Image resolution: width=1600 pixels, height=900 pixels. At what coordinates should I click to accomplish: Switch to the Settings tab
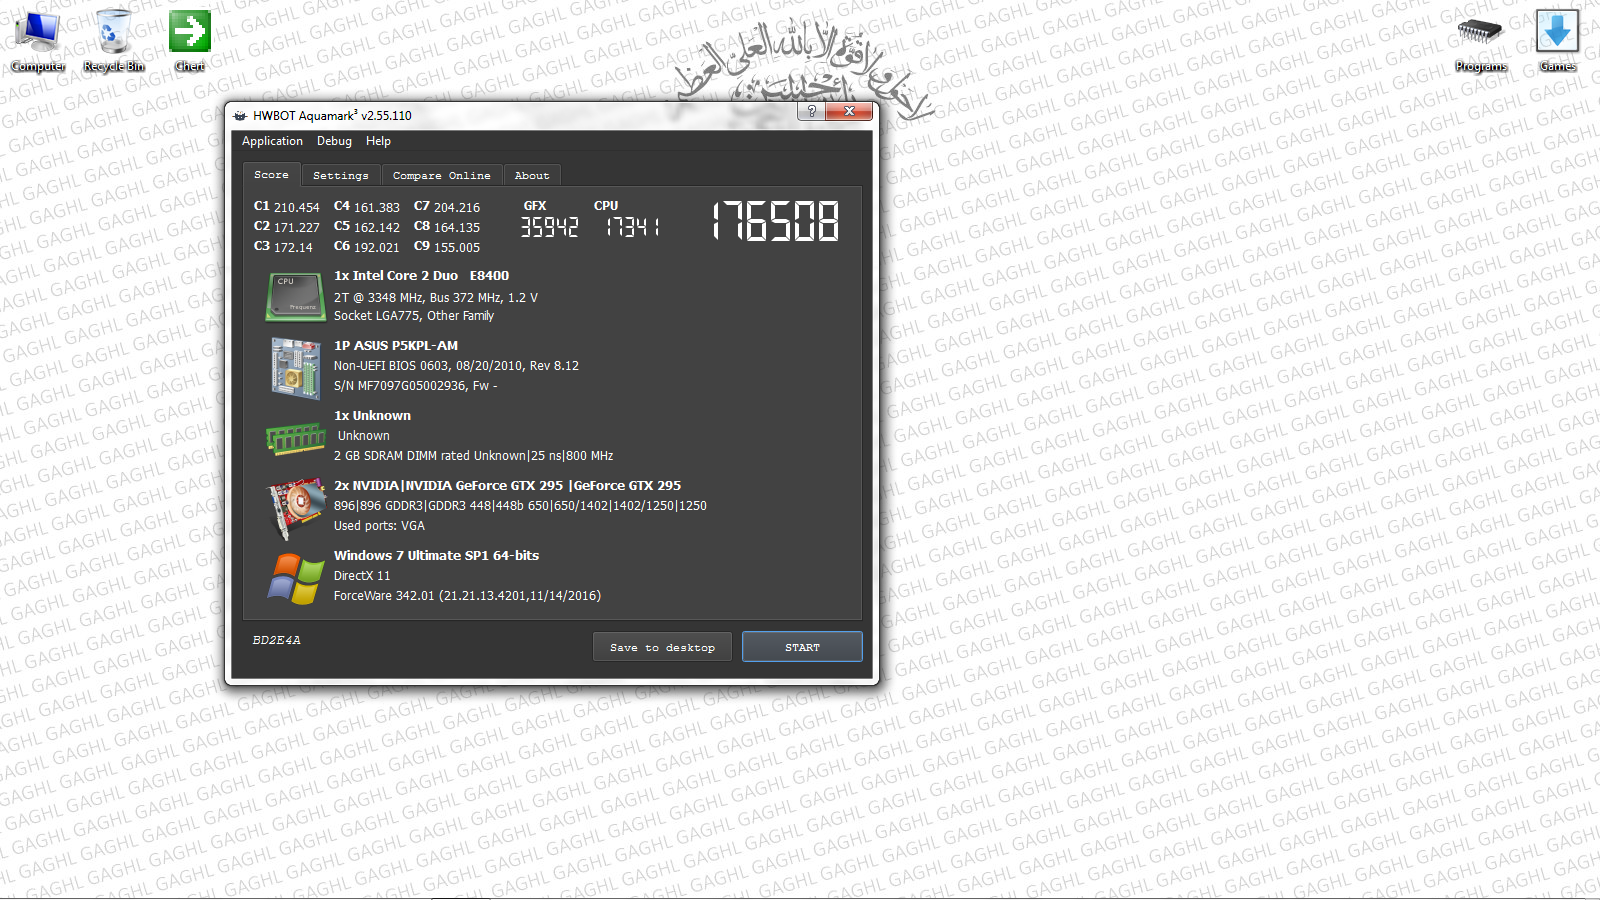[x=341, y=176]
